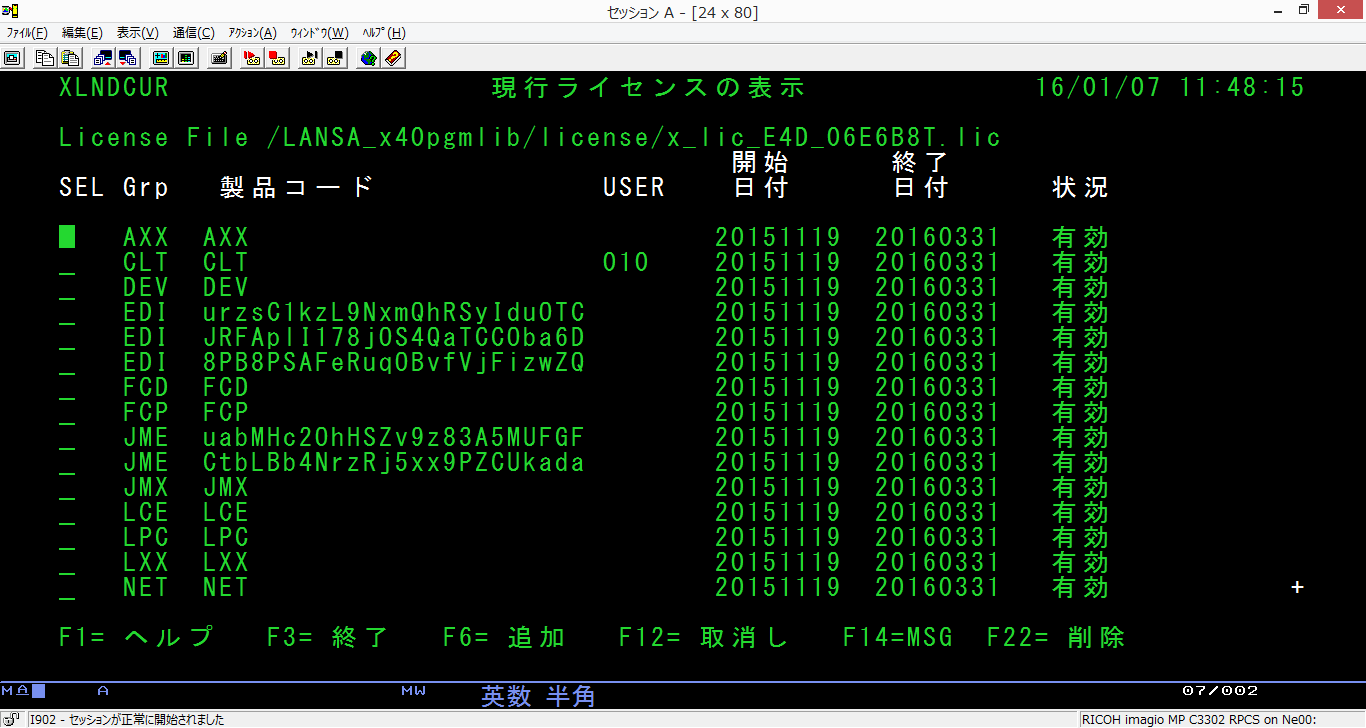This screenshot has height=728, width=1366.
Task: Click the Paste clipboard toolbar icon
Action: pos(70,58)
